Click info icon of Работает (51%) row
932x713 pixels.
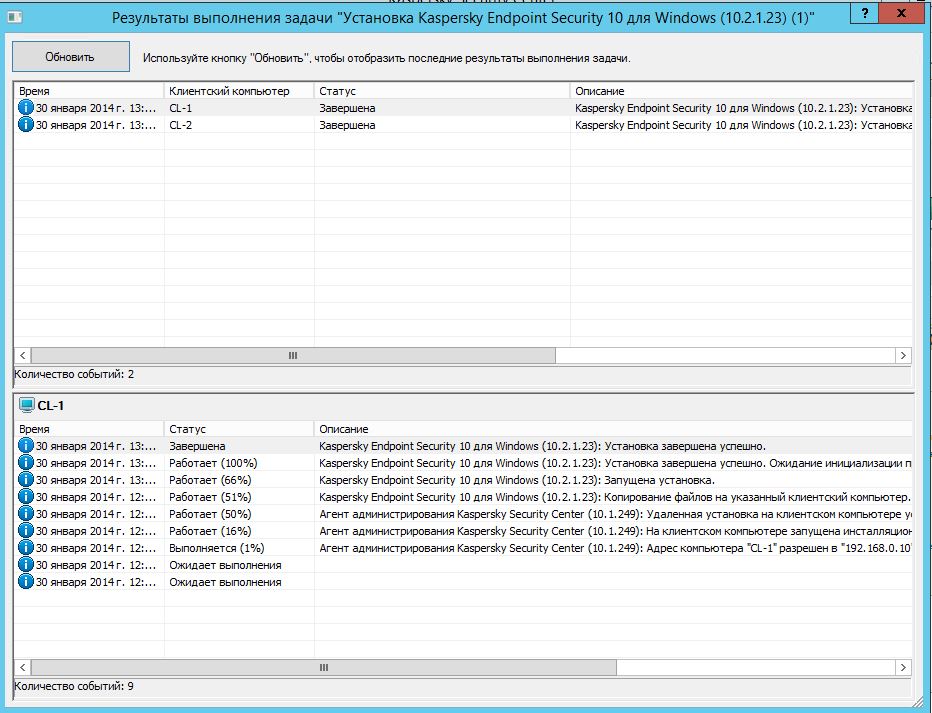click(26, 497)
